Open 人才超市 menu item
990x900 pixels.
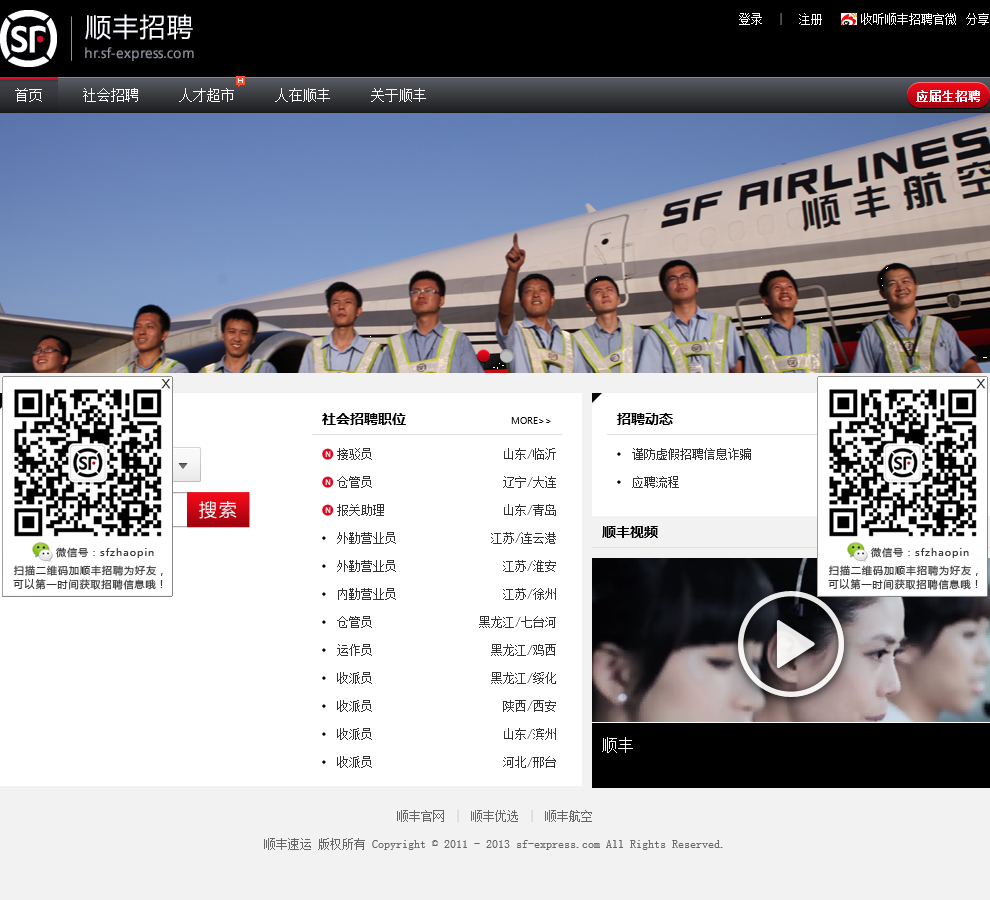[x=206, y=95]
